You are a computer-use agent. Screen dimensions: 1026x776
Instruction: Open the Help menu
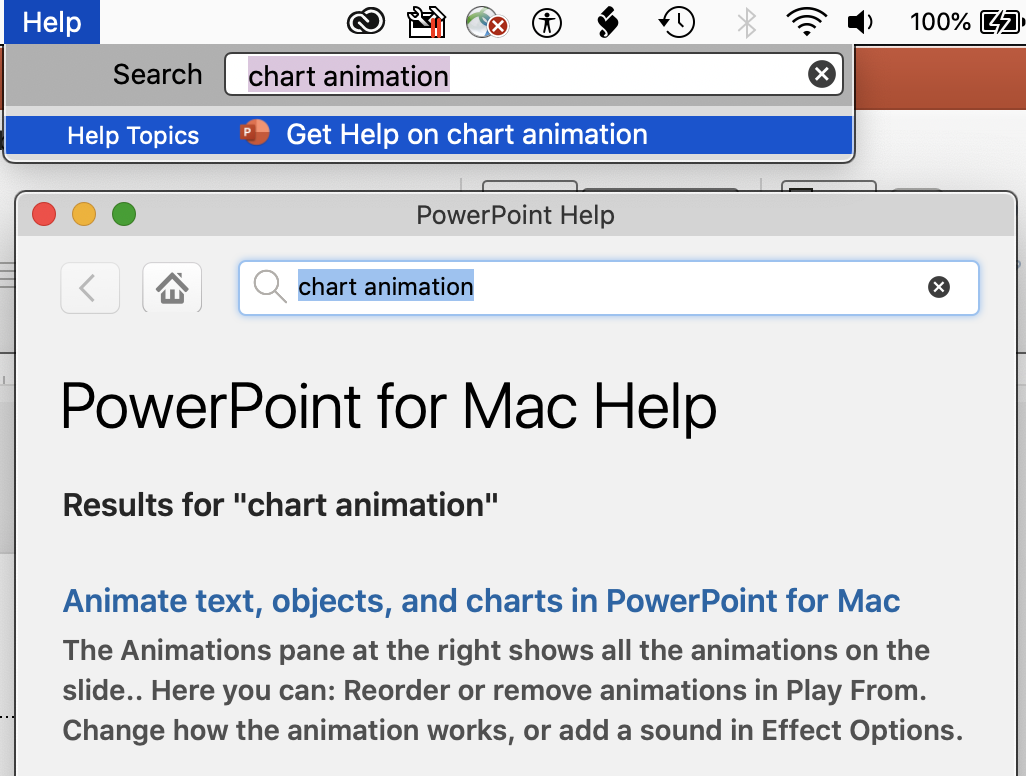point(51,22)
